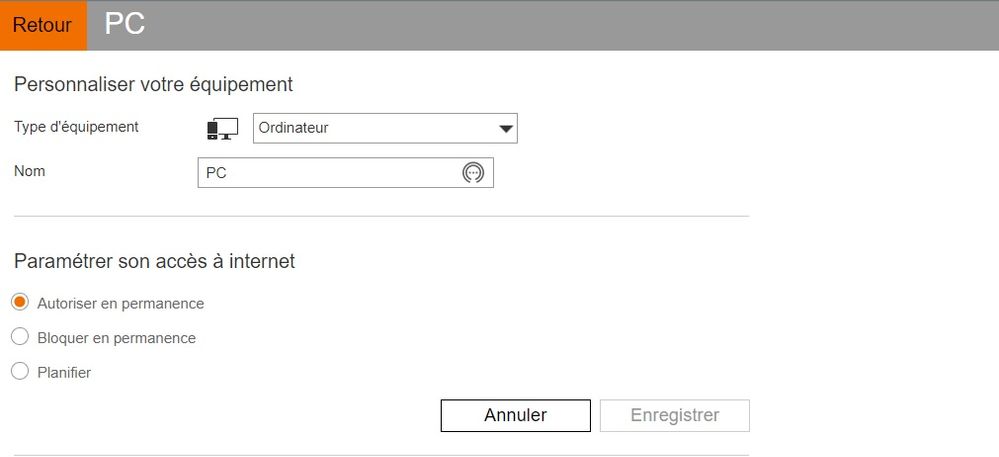This screenshot has width=999, height=457.
Task: Focus the Nom input field containing PC
Action: 330,173
